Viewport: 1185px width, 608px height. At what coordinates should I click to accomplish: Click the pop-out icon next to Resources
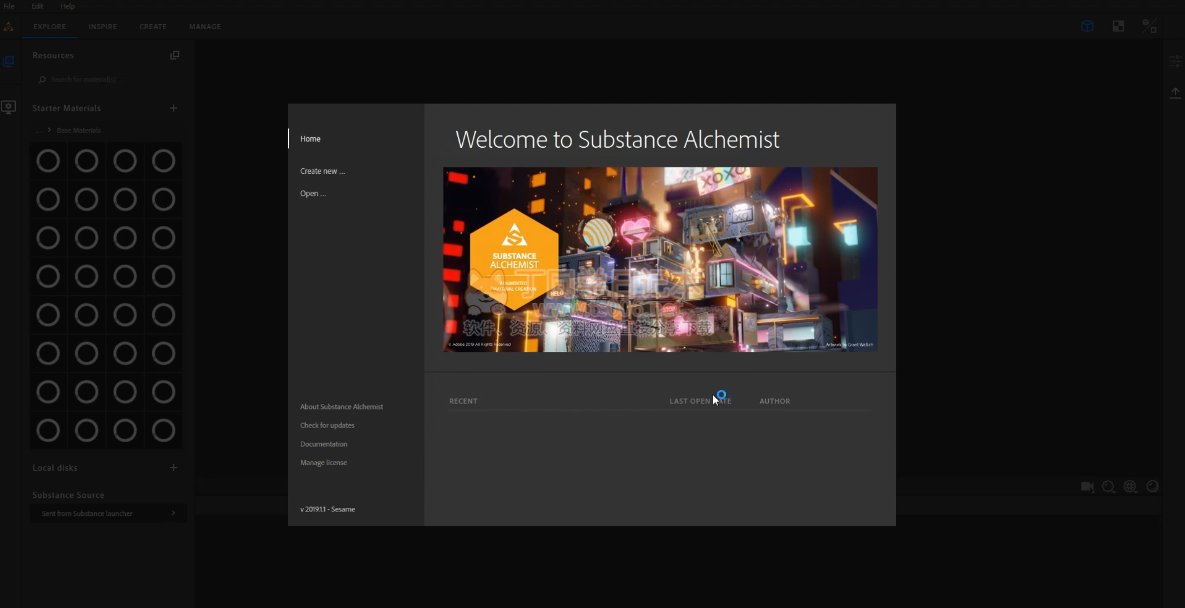click(x=175, y=56)
